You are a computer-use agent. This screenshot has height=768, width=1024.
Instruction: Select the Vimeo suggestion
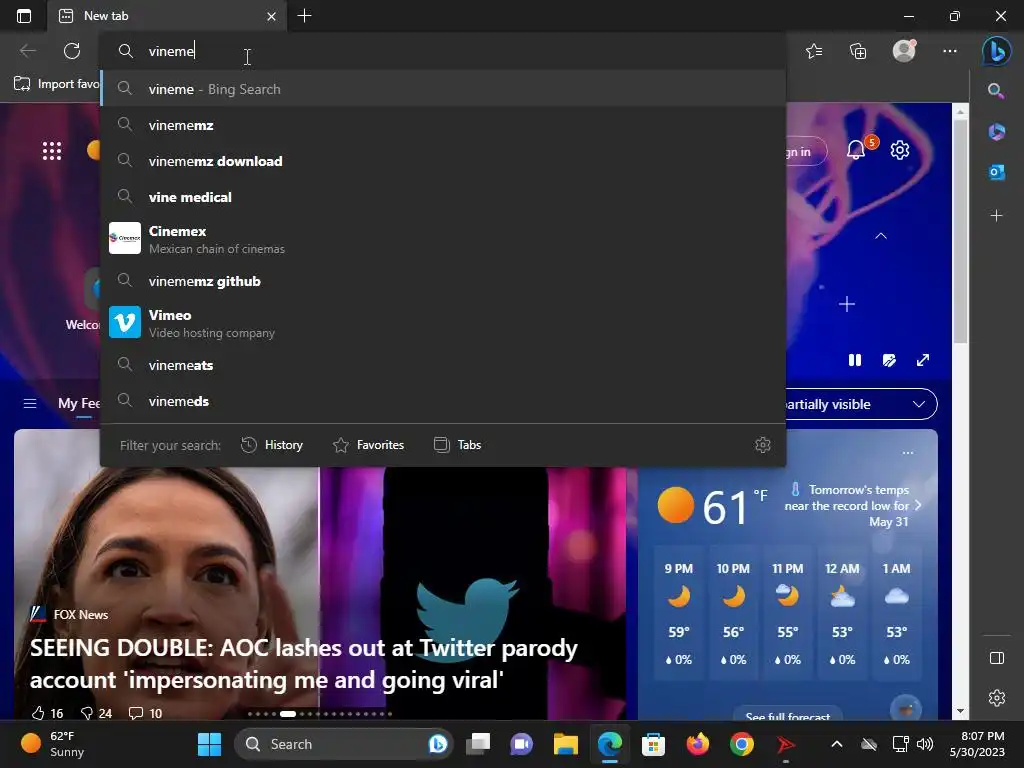coord(443,323)
